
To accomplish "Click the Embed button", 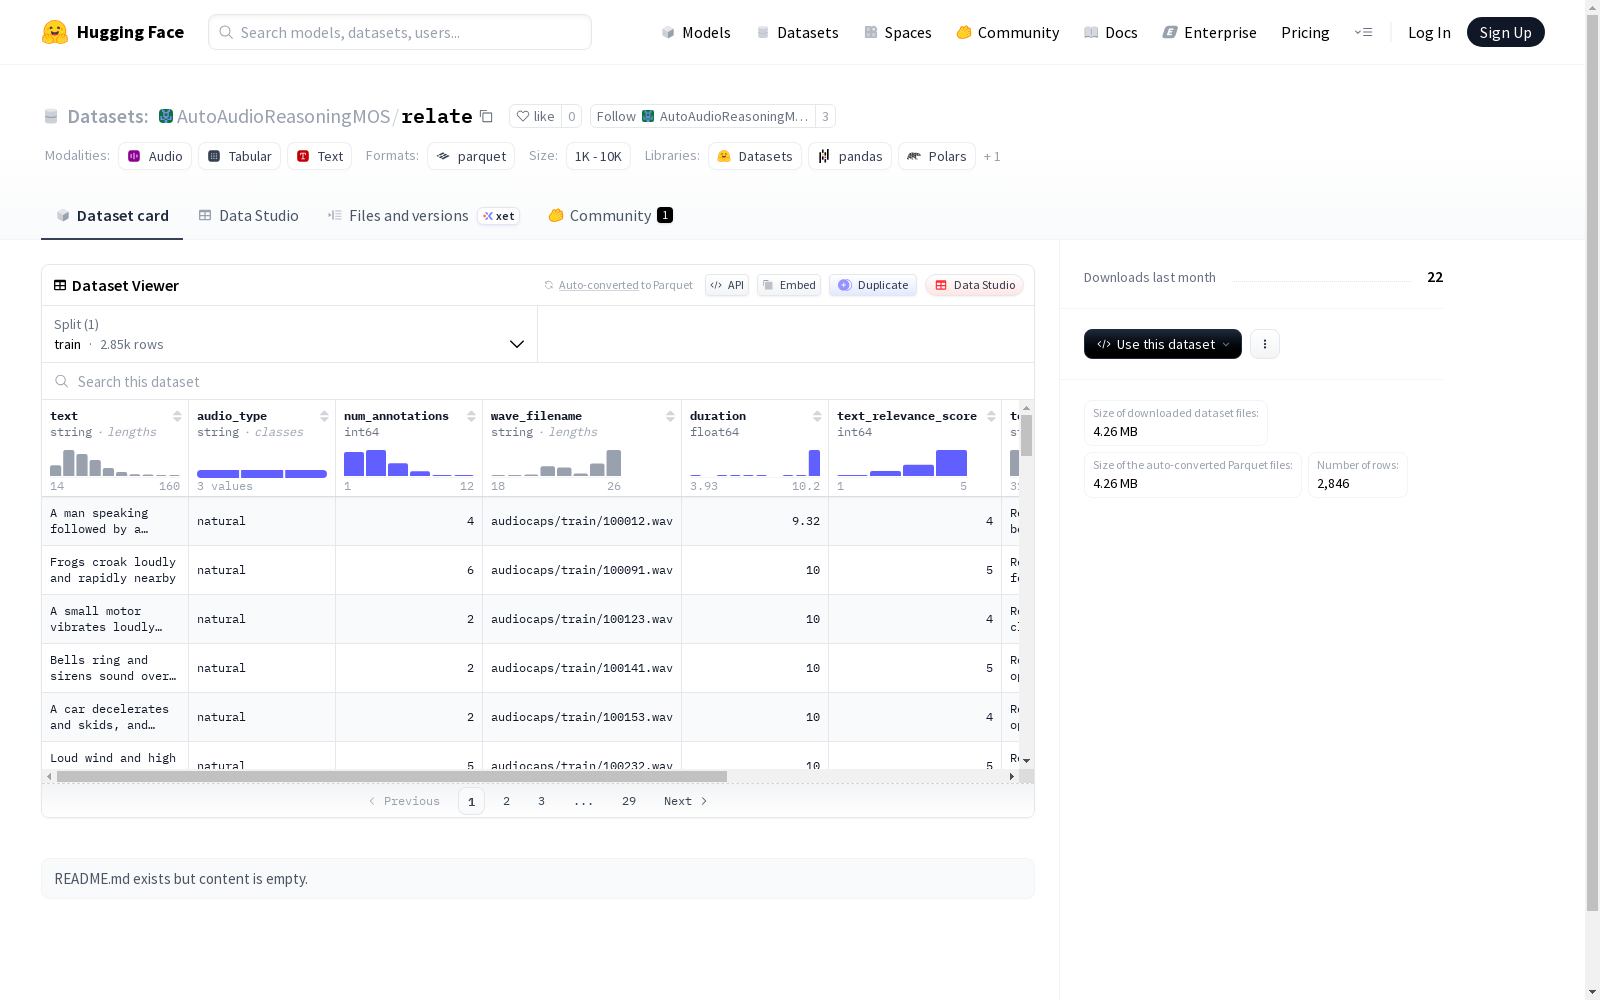I will coord(789,285).
